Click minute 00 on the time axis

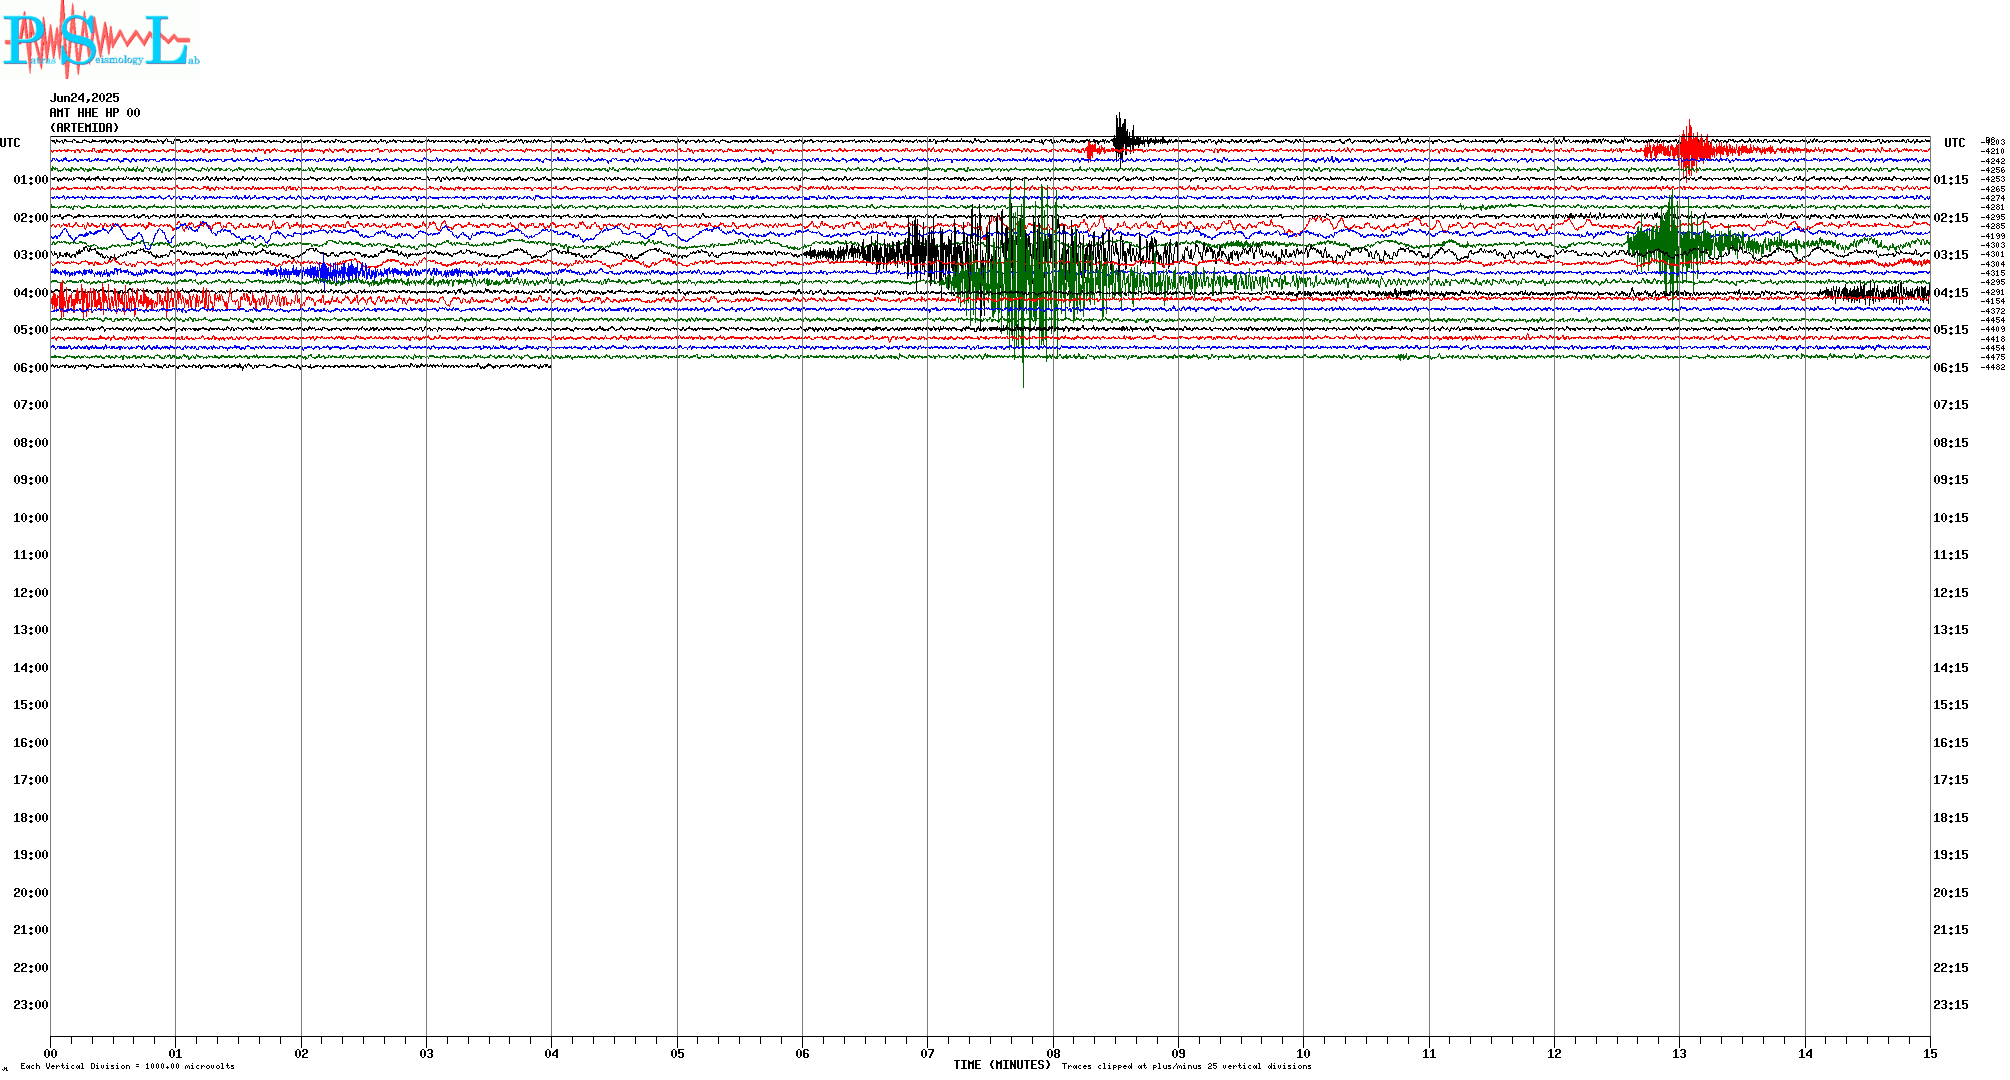point(50,1053)
